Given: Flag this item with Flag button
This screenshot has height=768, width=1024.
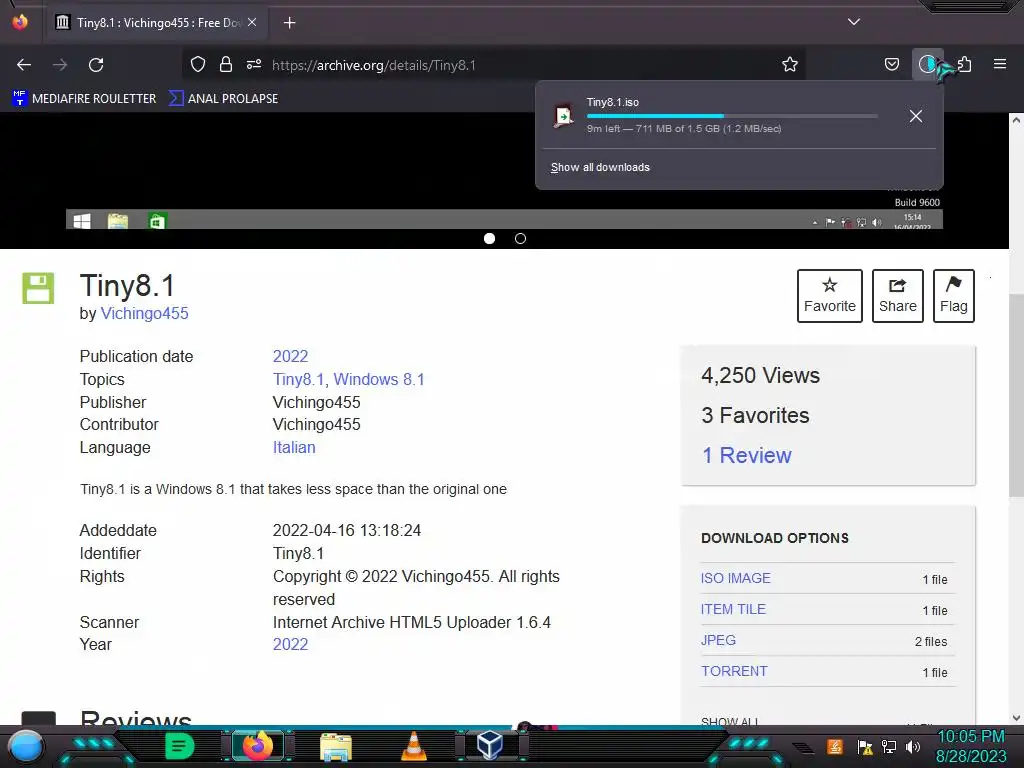Looking at the screenshot, I should point(953,296).
